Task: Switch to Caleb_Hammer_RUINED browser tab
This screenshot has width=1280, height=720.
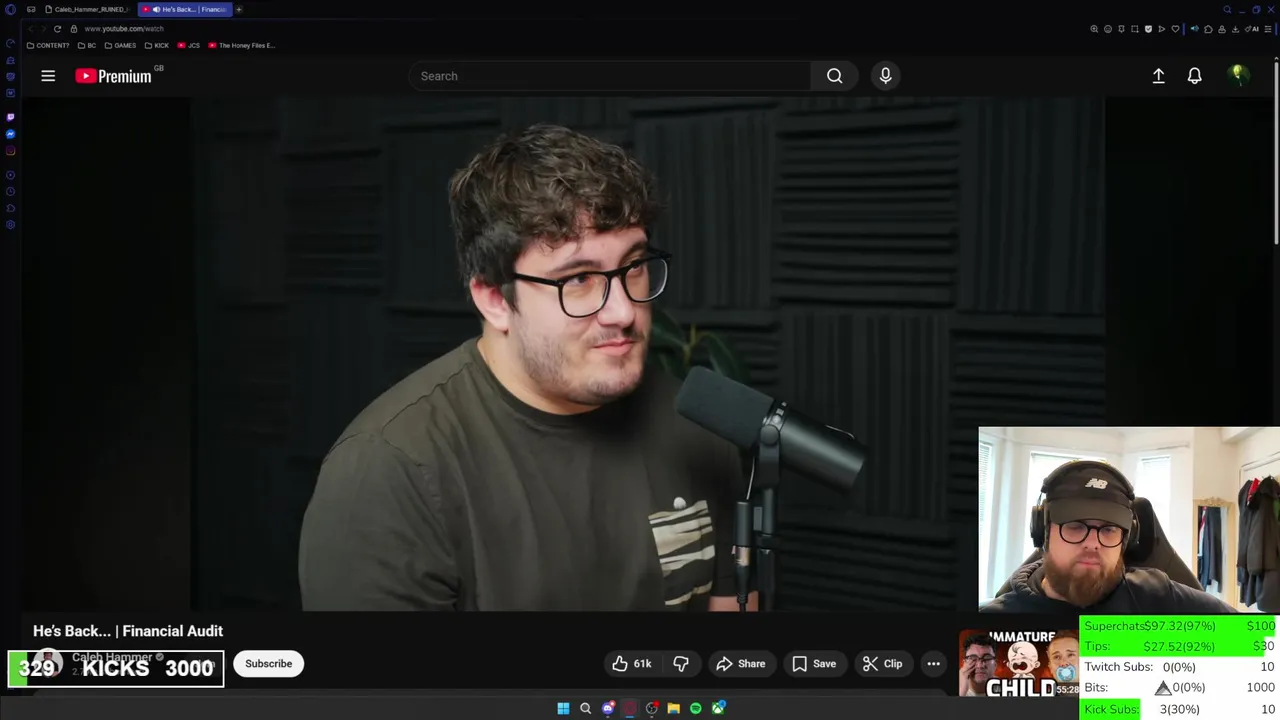Action: tap(86, 10)
